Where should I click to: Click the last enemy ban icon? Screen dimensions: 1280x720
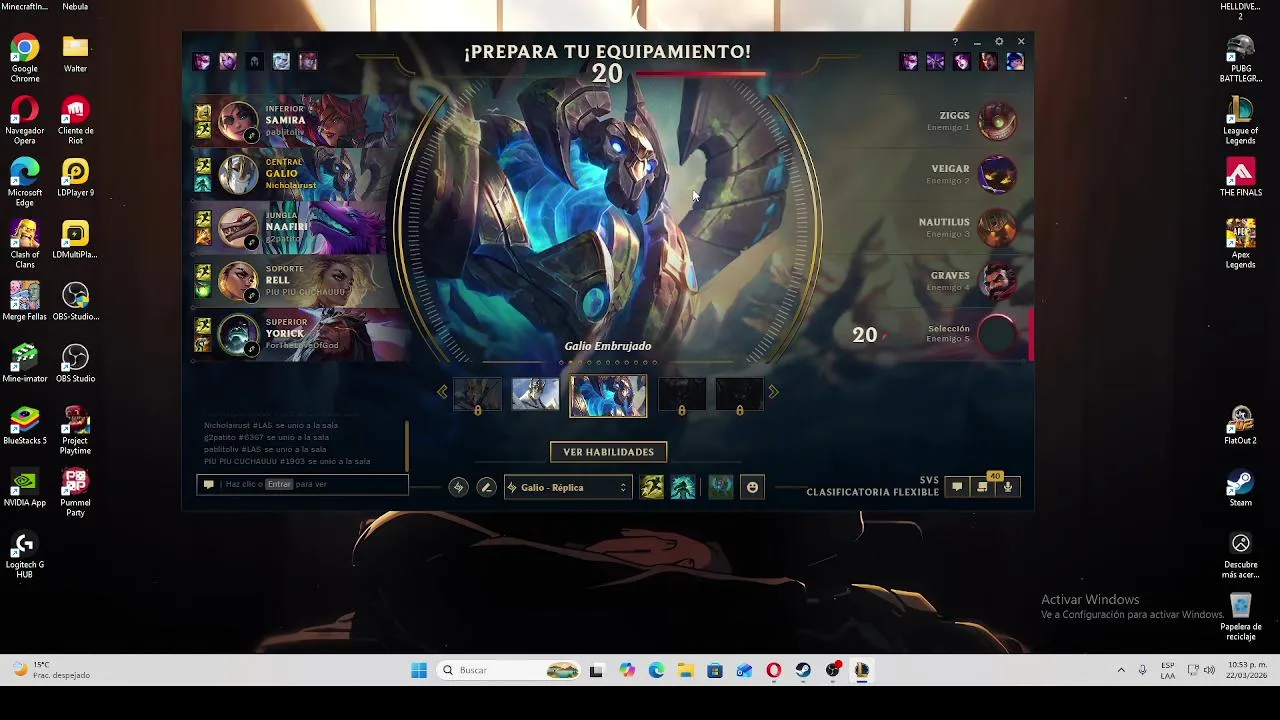[x=1015, y=62]
